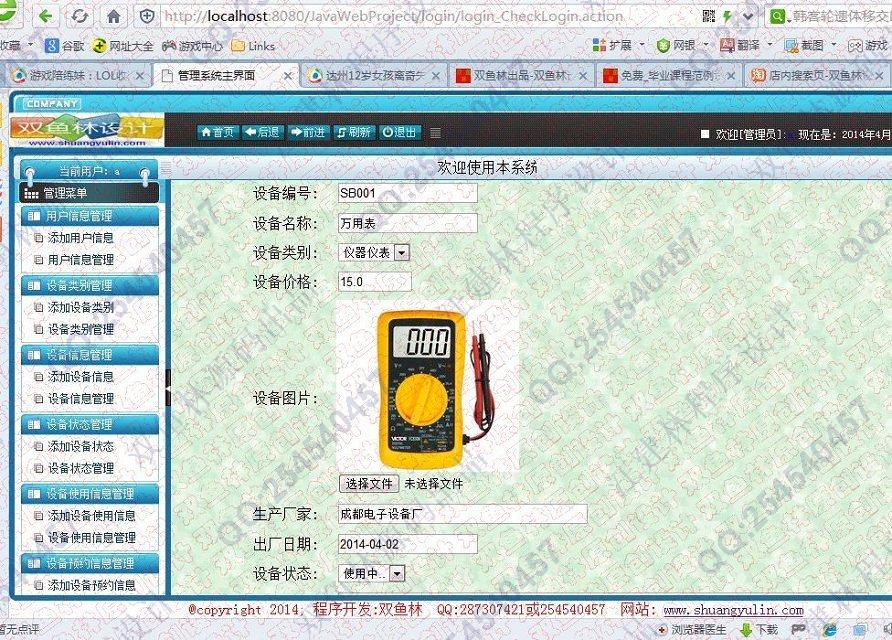Open the 谷歌 bookmark
Image resolution: width=892 pixels, height=640 pixels.
pyautogui.click(x=64, y=46)
